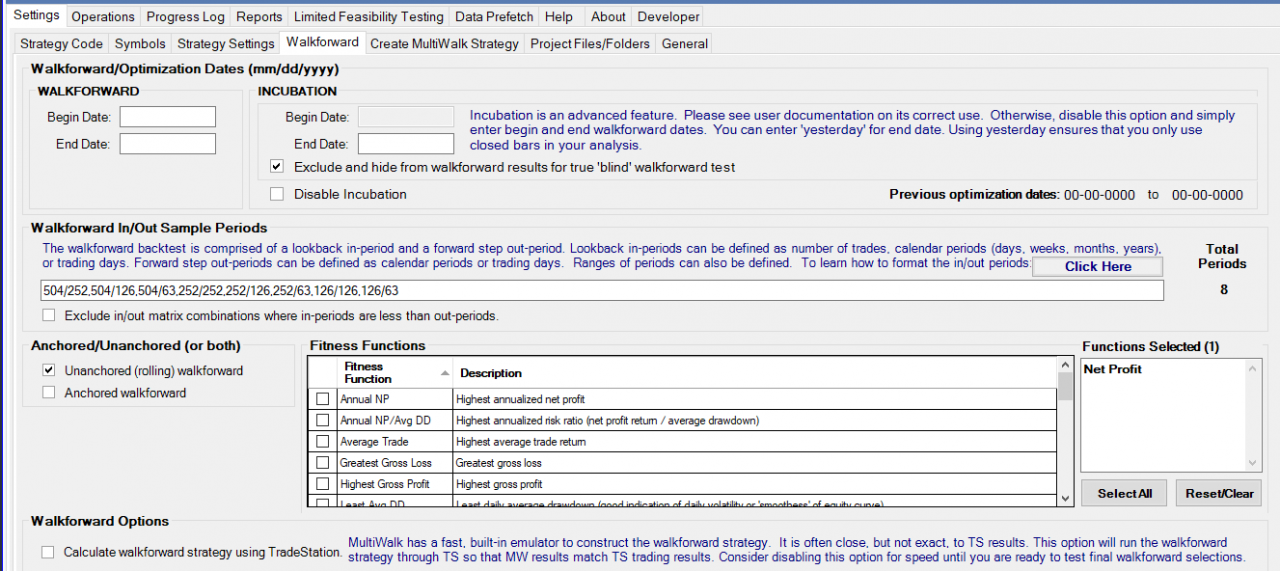Check the Annual NP fitness function
1280x571 pixels.
point(322,399)
